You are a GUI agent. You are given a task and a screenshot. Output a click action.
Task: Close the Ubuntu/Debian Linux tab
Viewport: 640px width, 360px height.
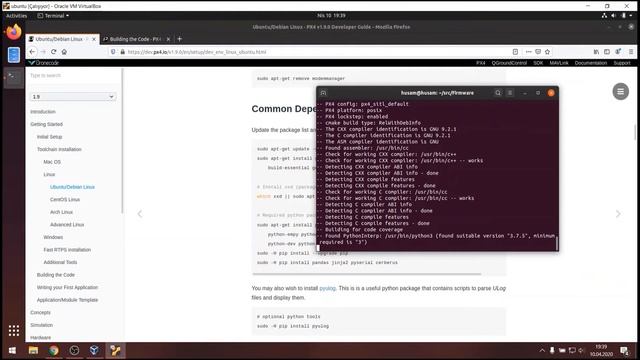[94, 39]
